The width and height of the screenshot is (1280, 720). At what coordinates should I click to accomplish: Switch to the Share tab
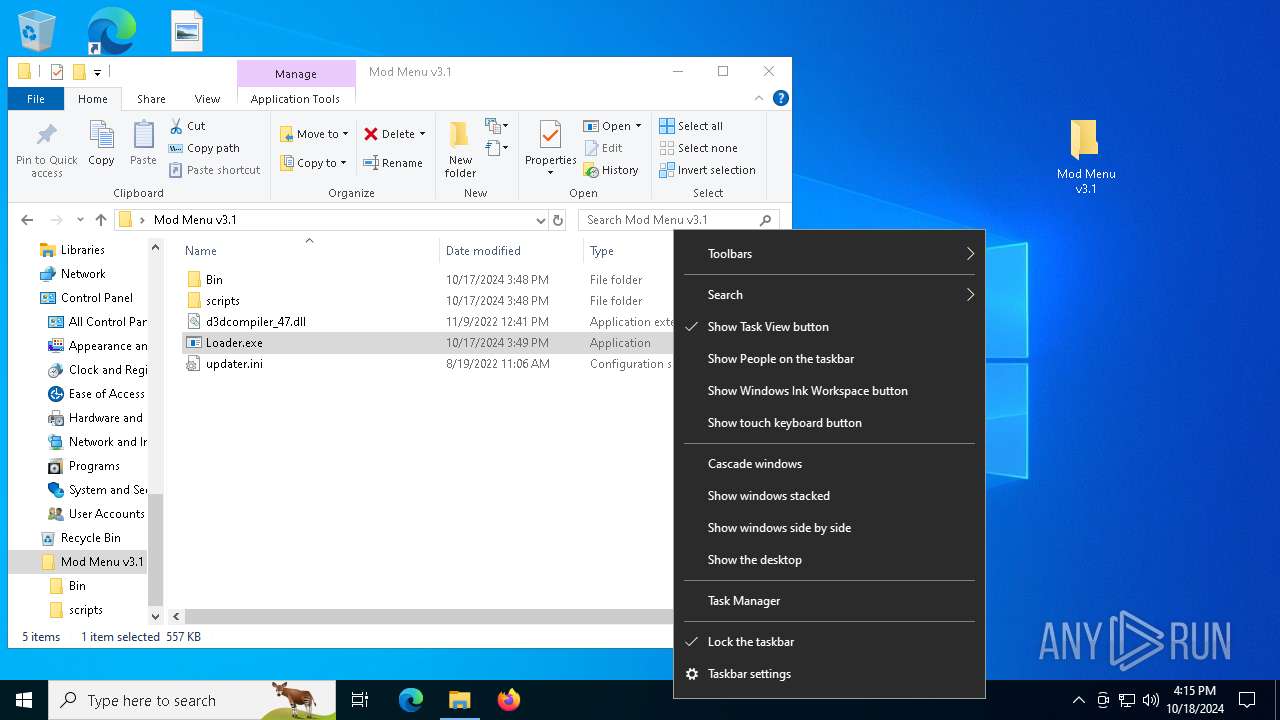151,99
